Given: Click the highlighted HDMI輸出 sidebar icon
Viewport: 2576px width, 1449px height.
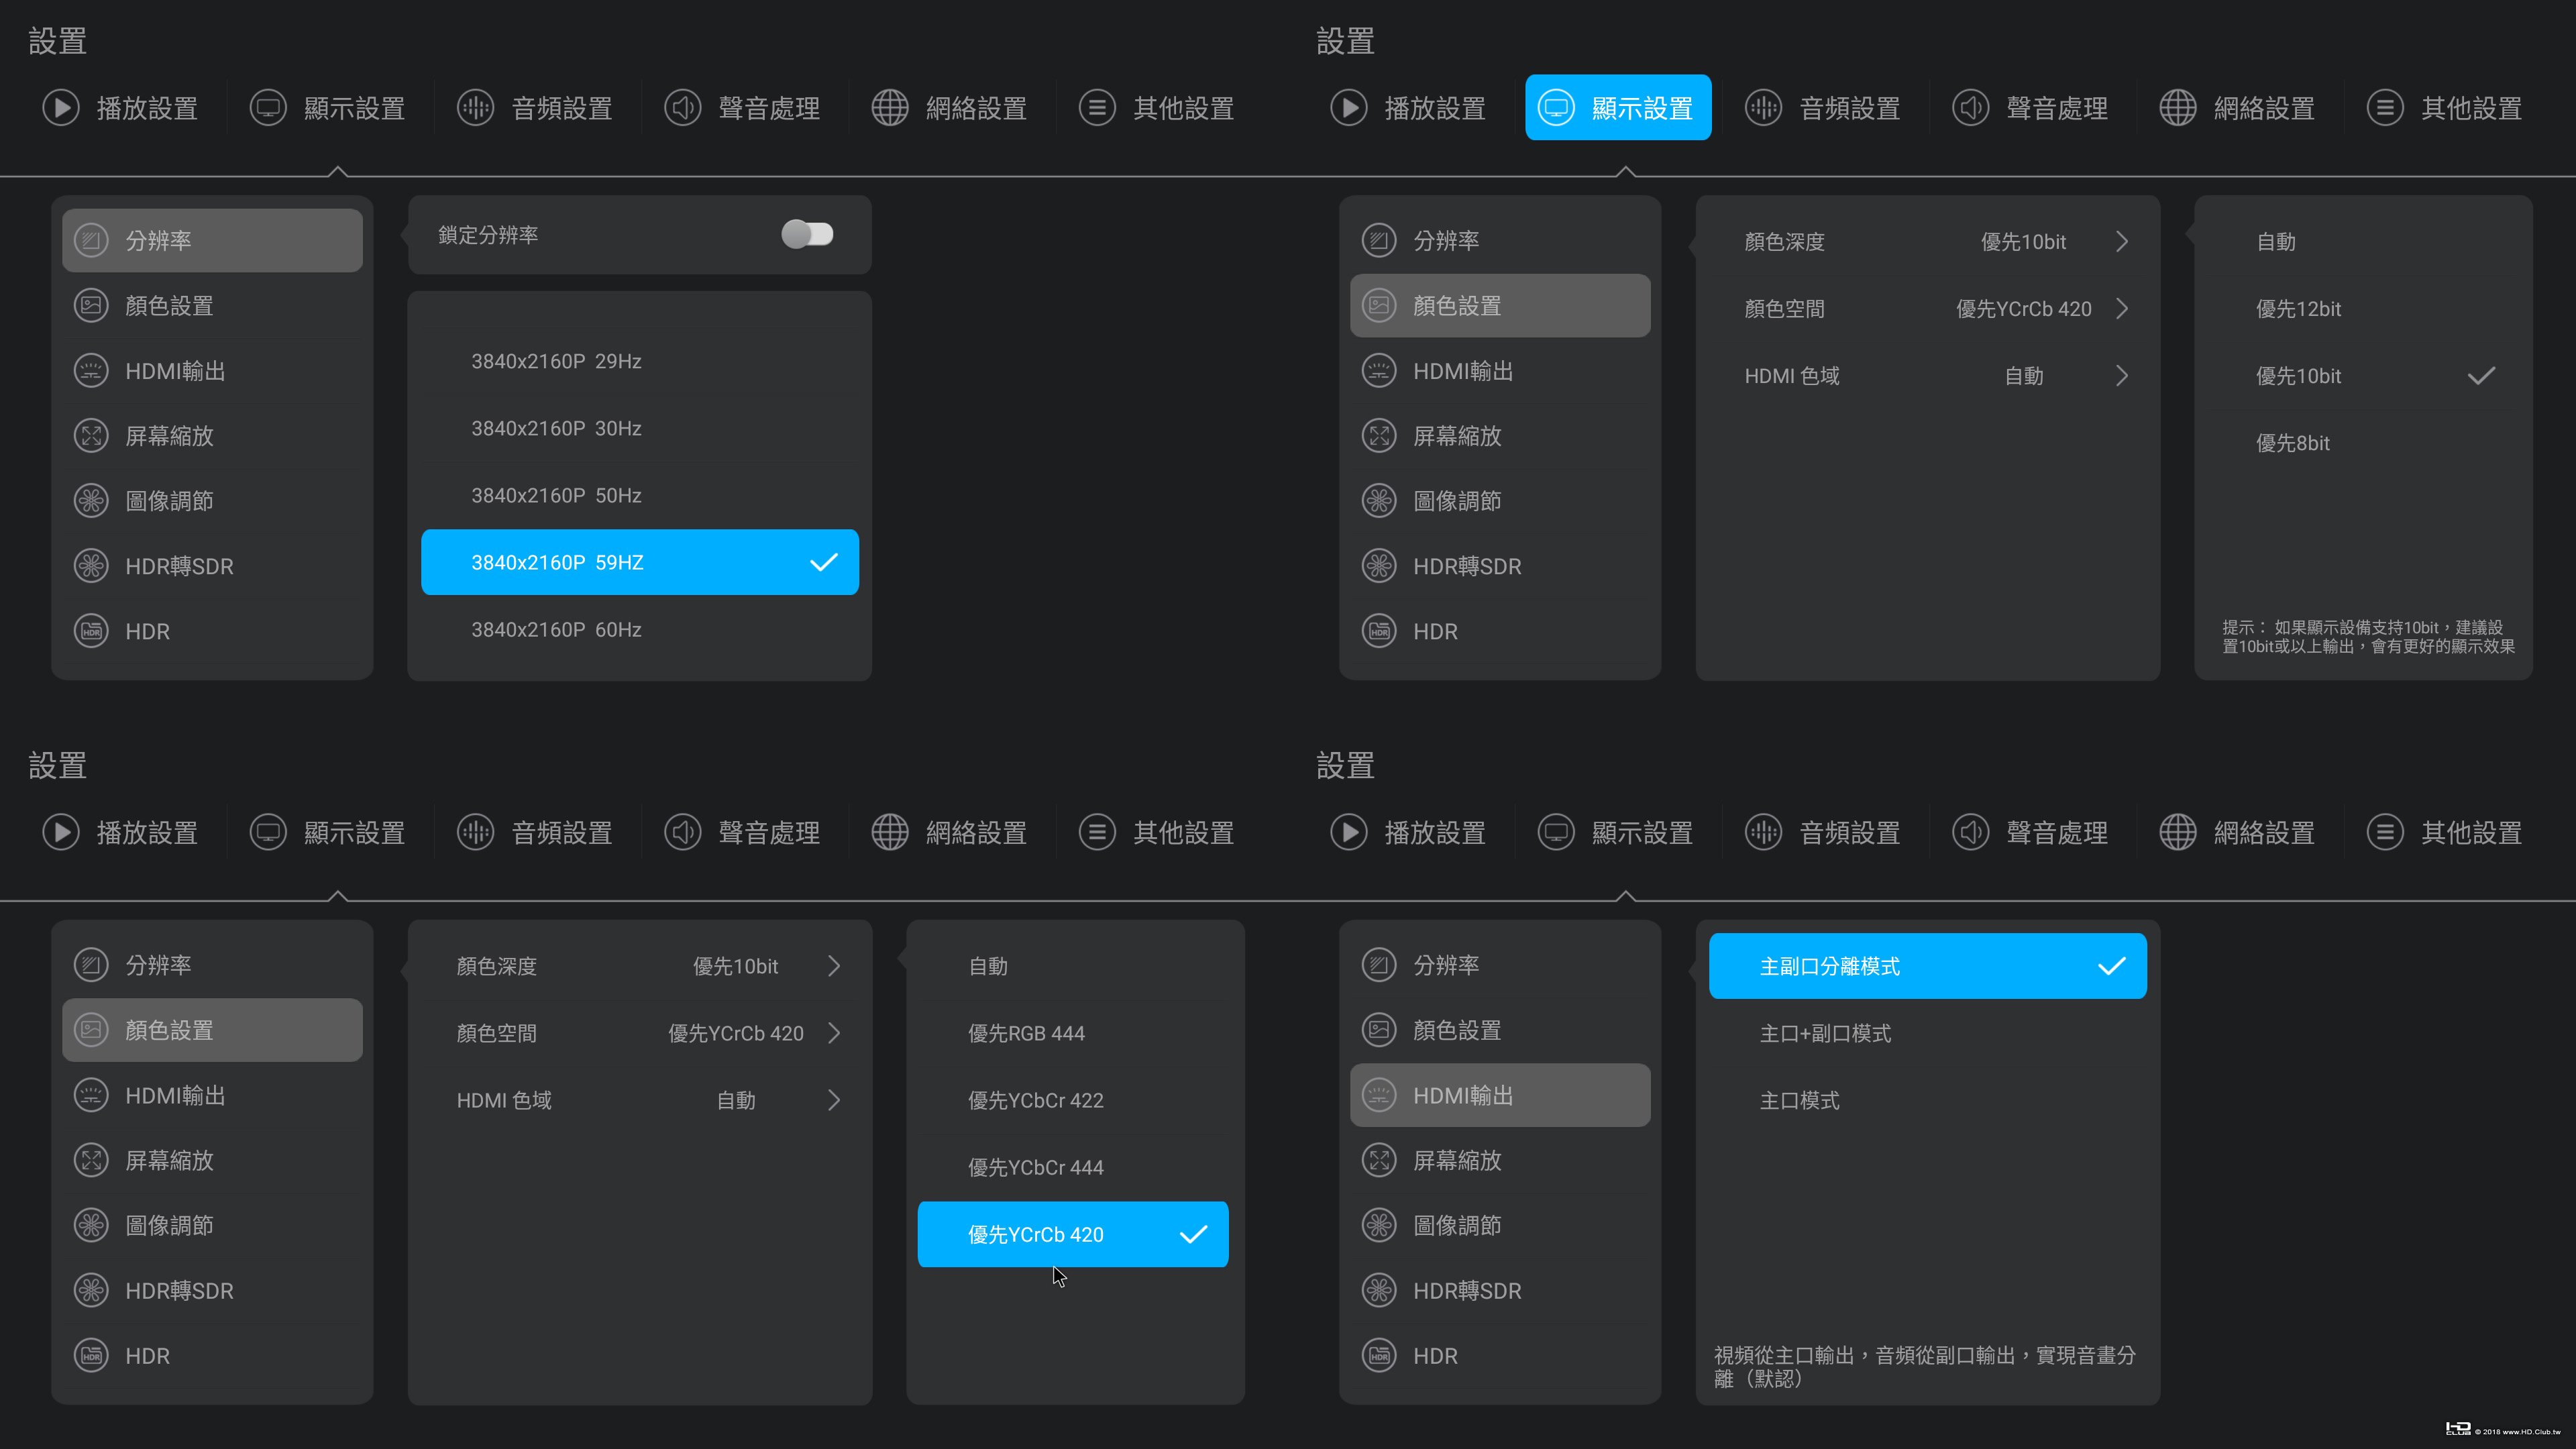Looking at the screenshot, I should (1379, 1095).
